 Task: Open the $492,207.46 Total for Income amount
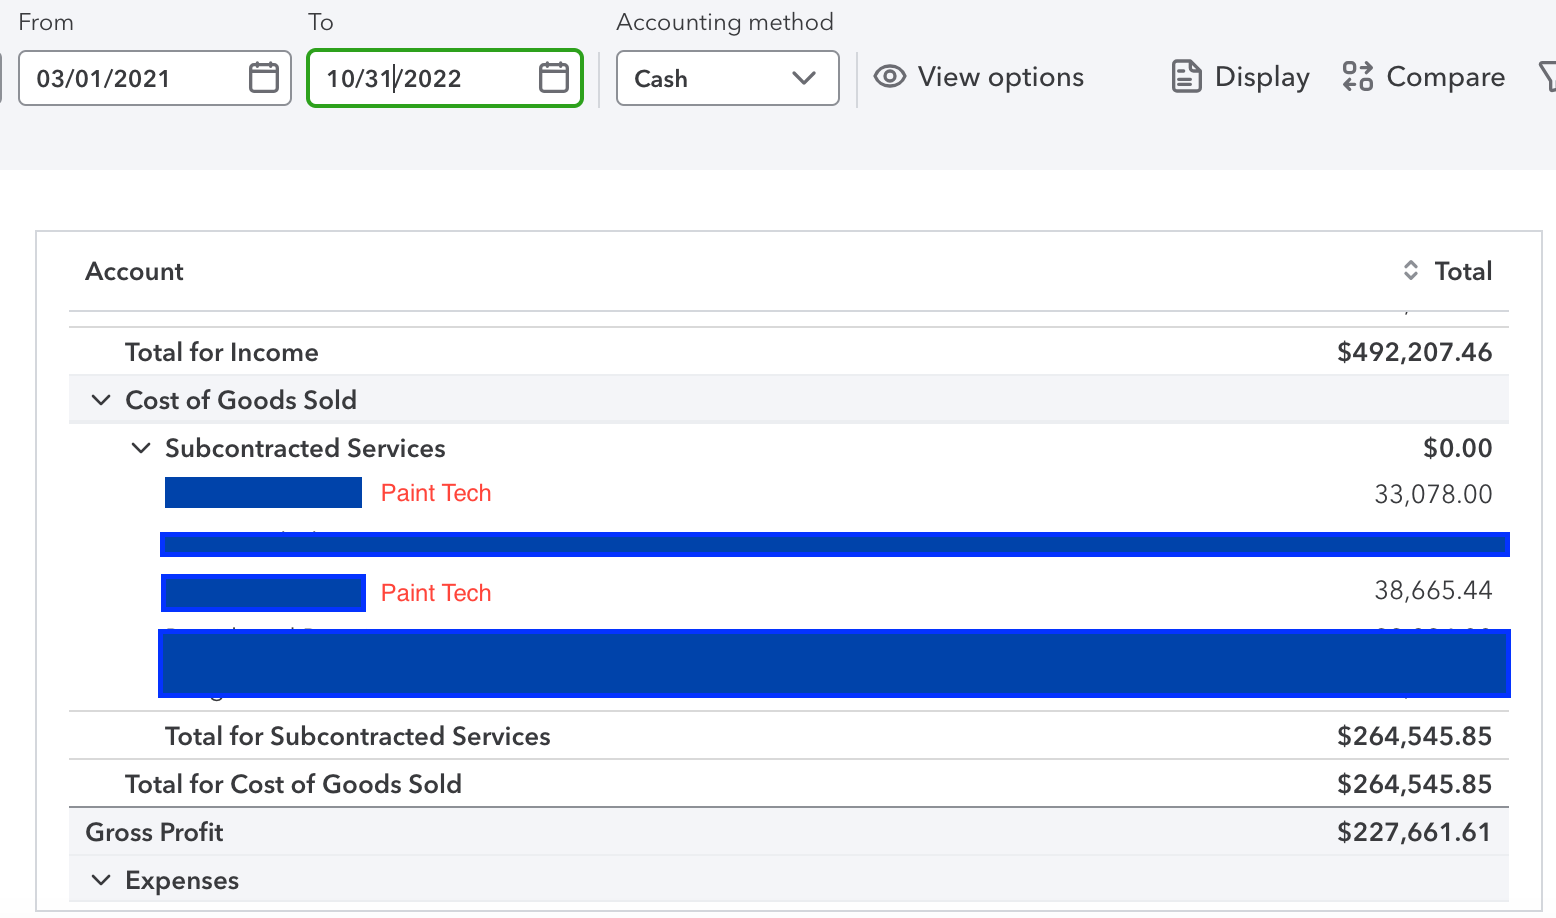coord(1414,352)
